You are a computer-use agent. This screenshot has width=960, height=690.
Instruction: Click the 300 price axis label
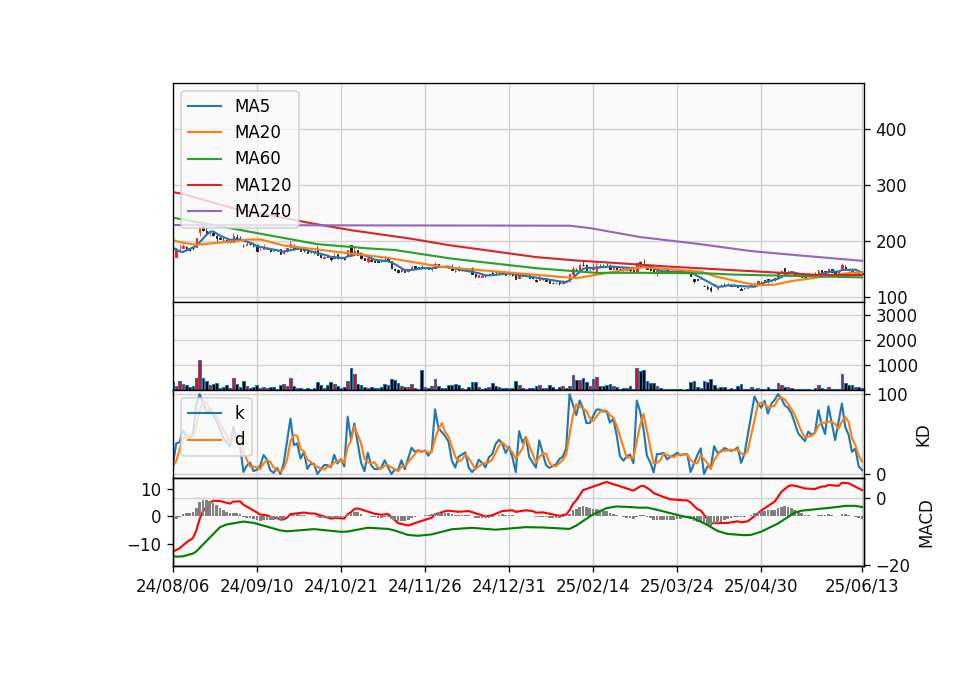(891, 186)
